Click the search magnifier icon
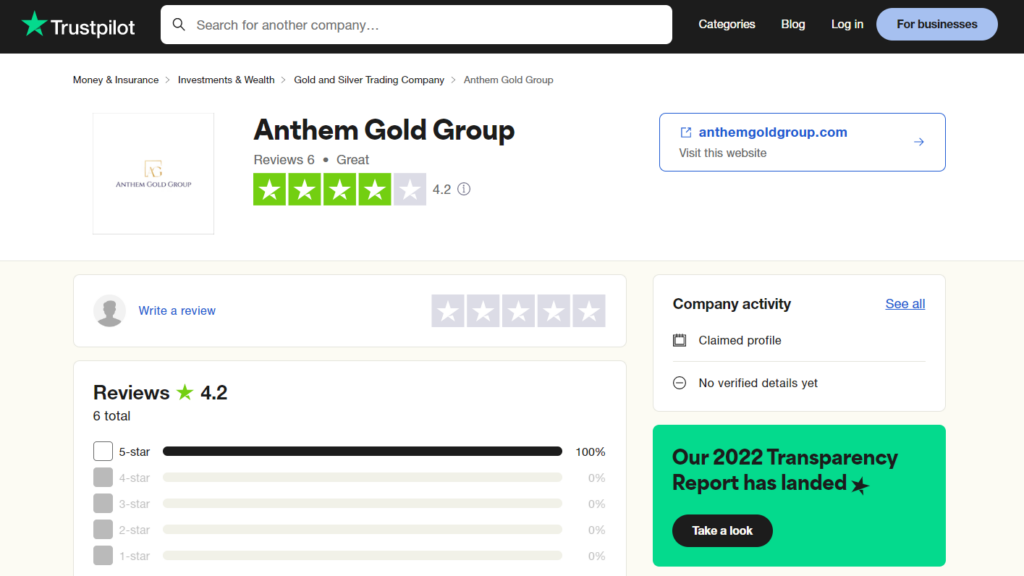The image size is (1024, 576). [178, 25]
